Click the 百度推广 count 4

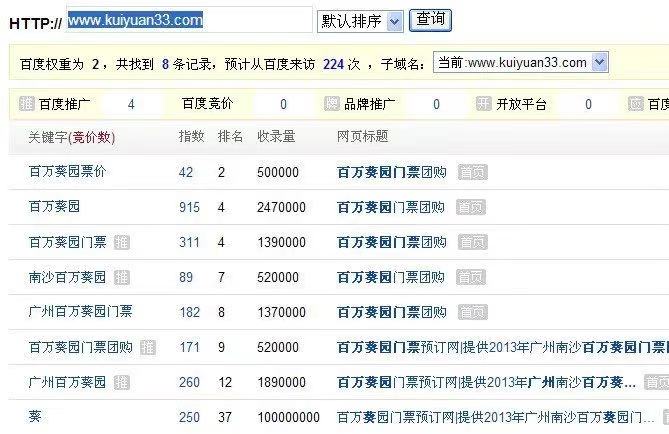pos(131,105)
